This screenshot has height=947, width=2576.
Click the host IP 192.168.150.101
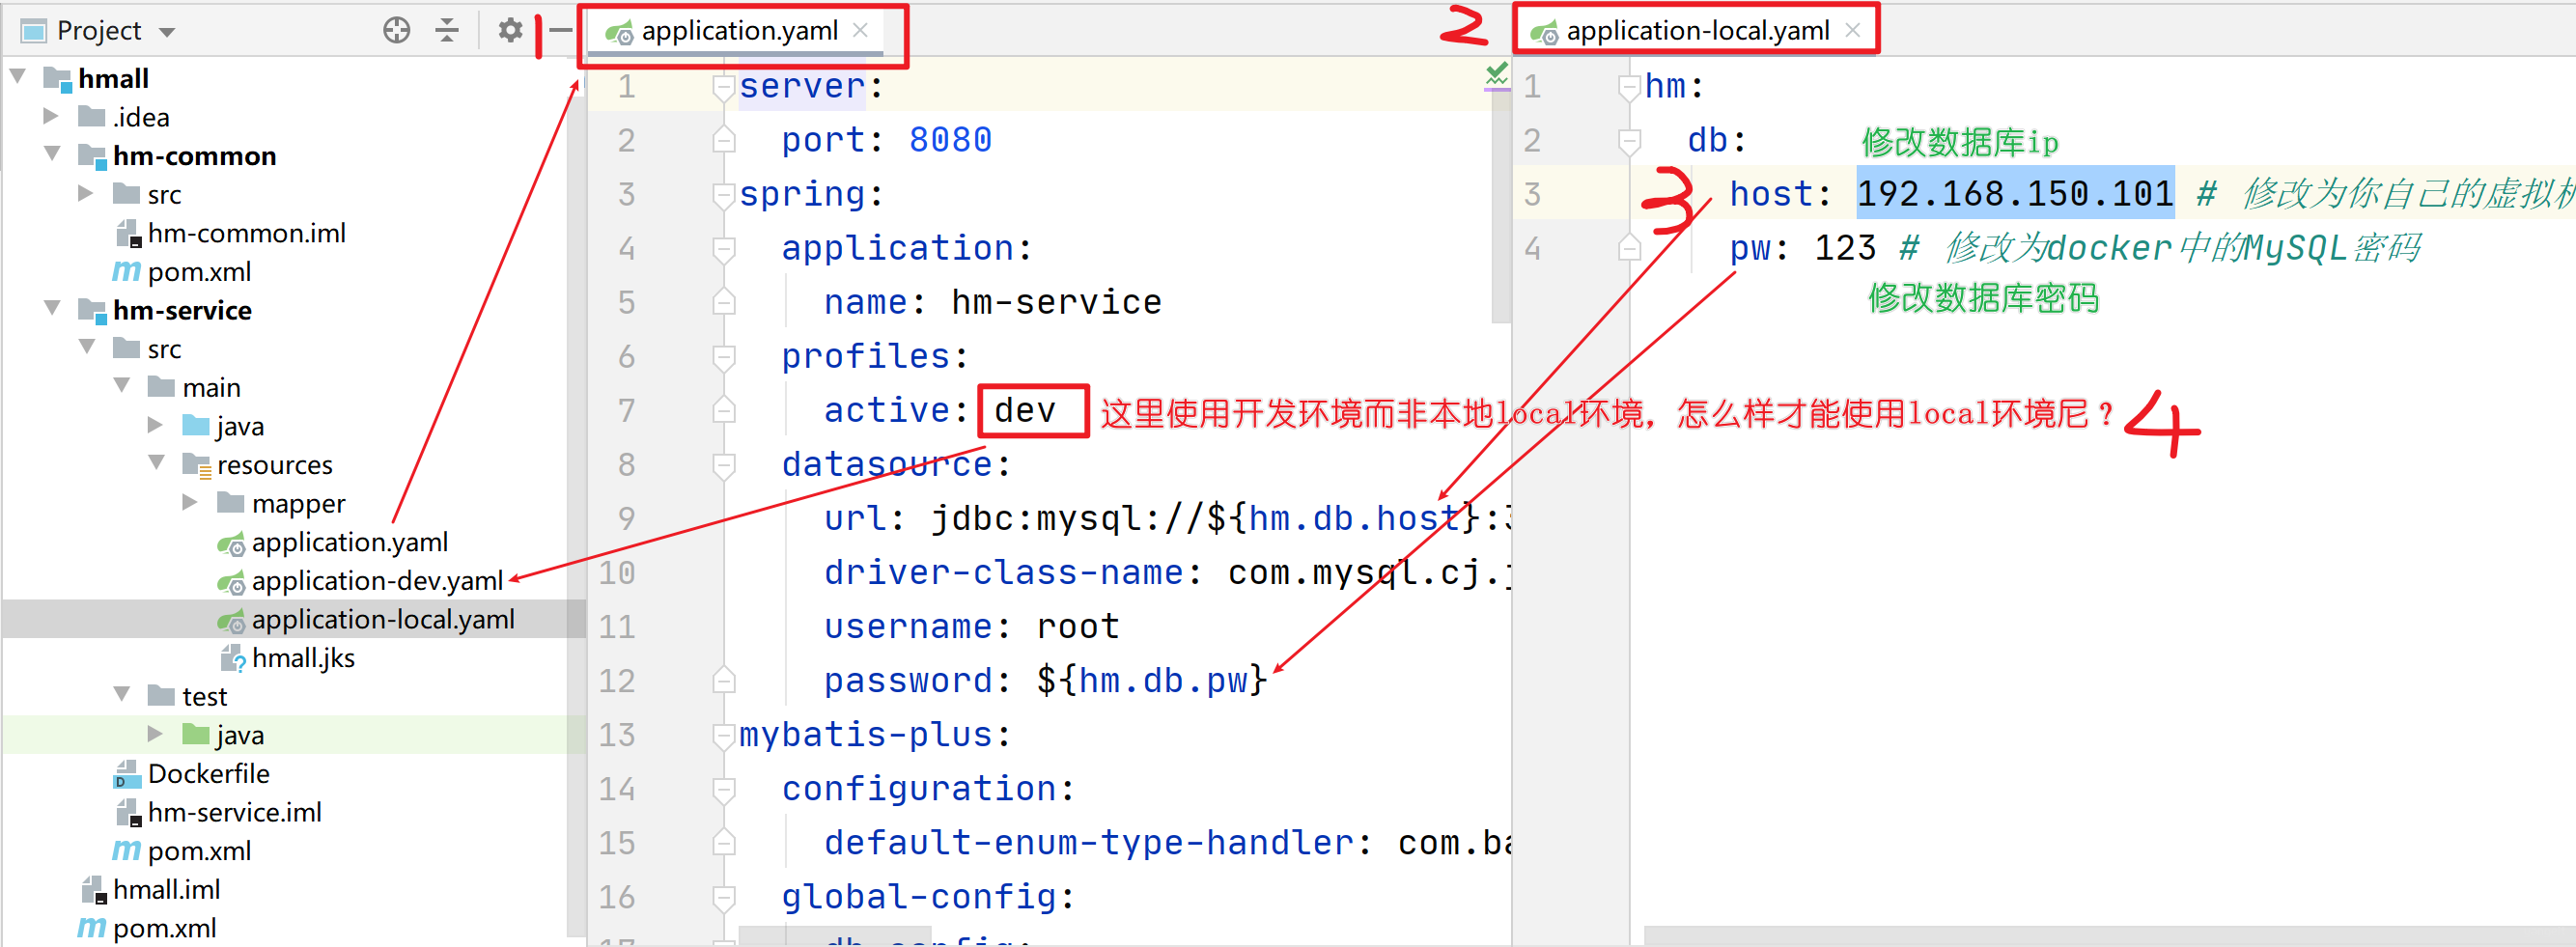tap(2015, 193)
